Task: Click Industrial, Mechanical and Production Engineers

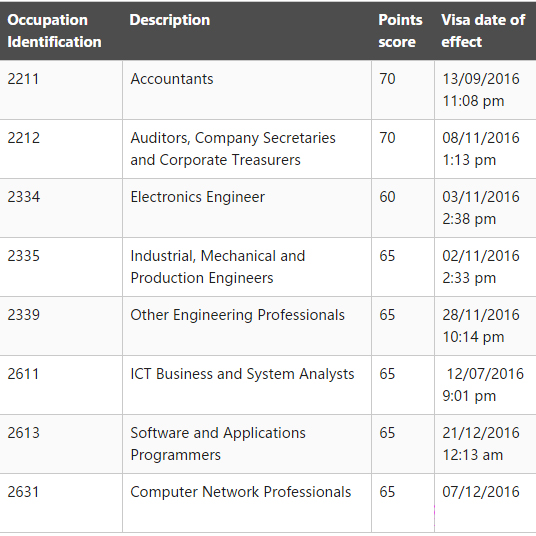Action: (218, 267)
